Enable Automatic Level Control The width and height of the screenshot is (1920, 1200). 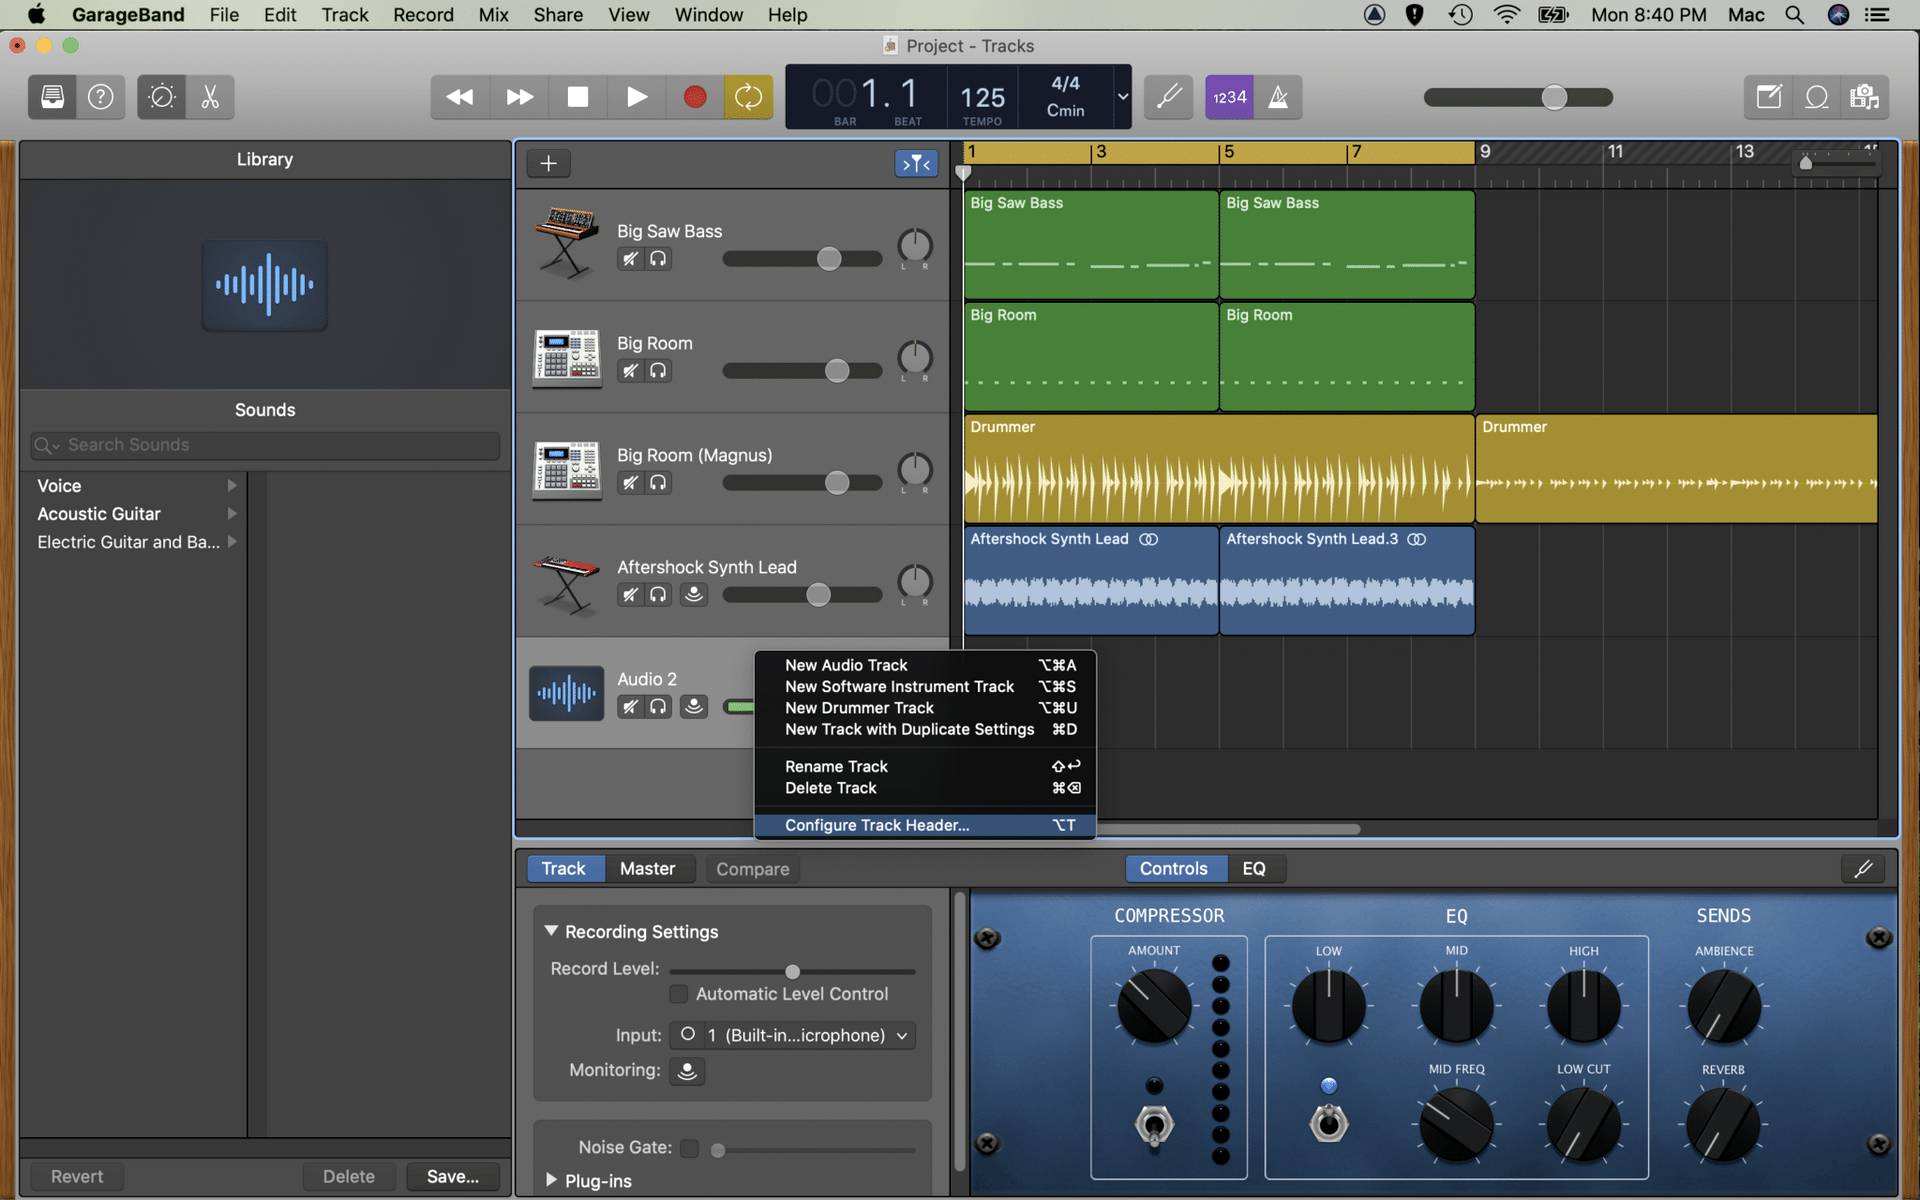(679, 994)
